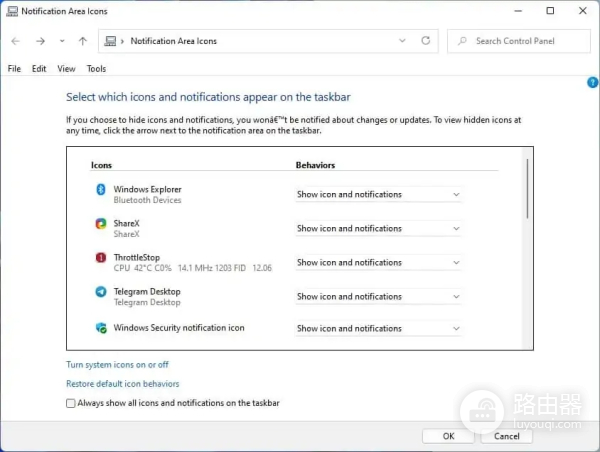
Task: Click the Bluetooth icon for Windows Explorer
Action: (x=100, y=190)
